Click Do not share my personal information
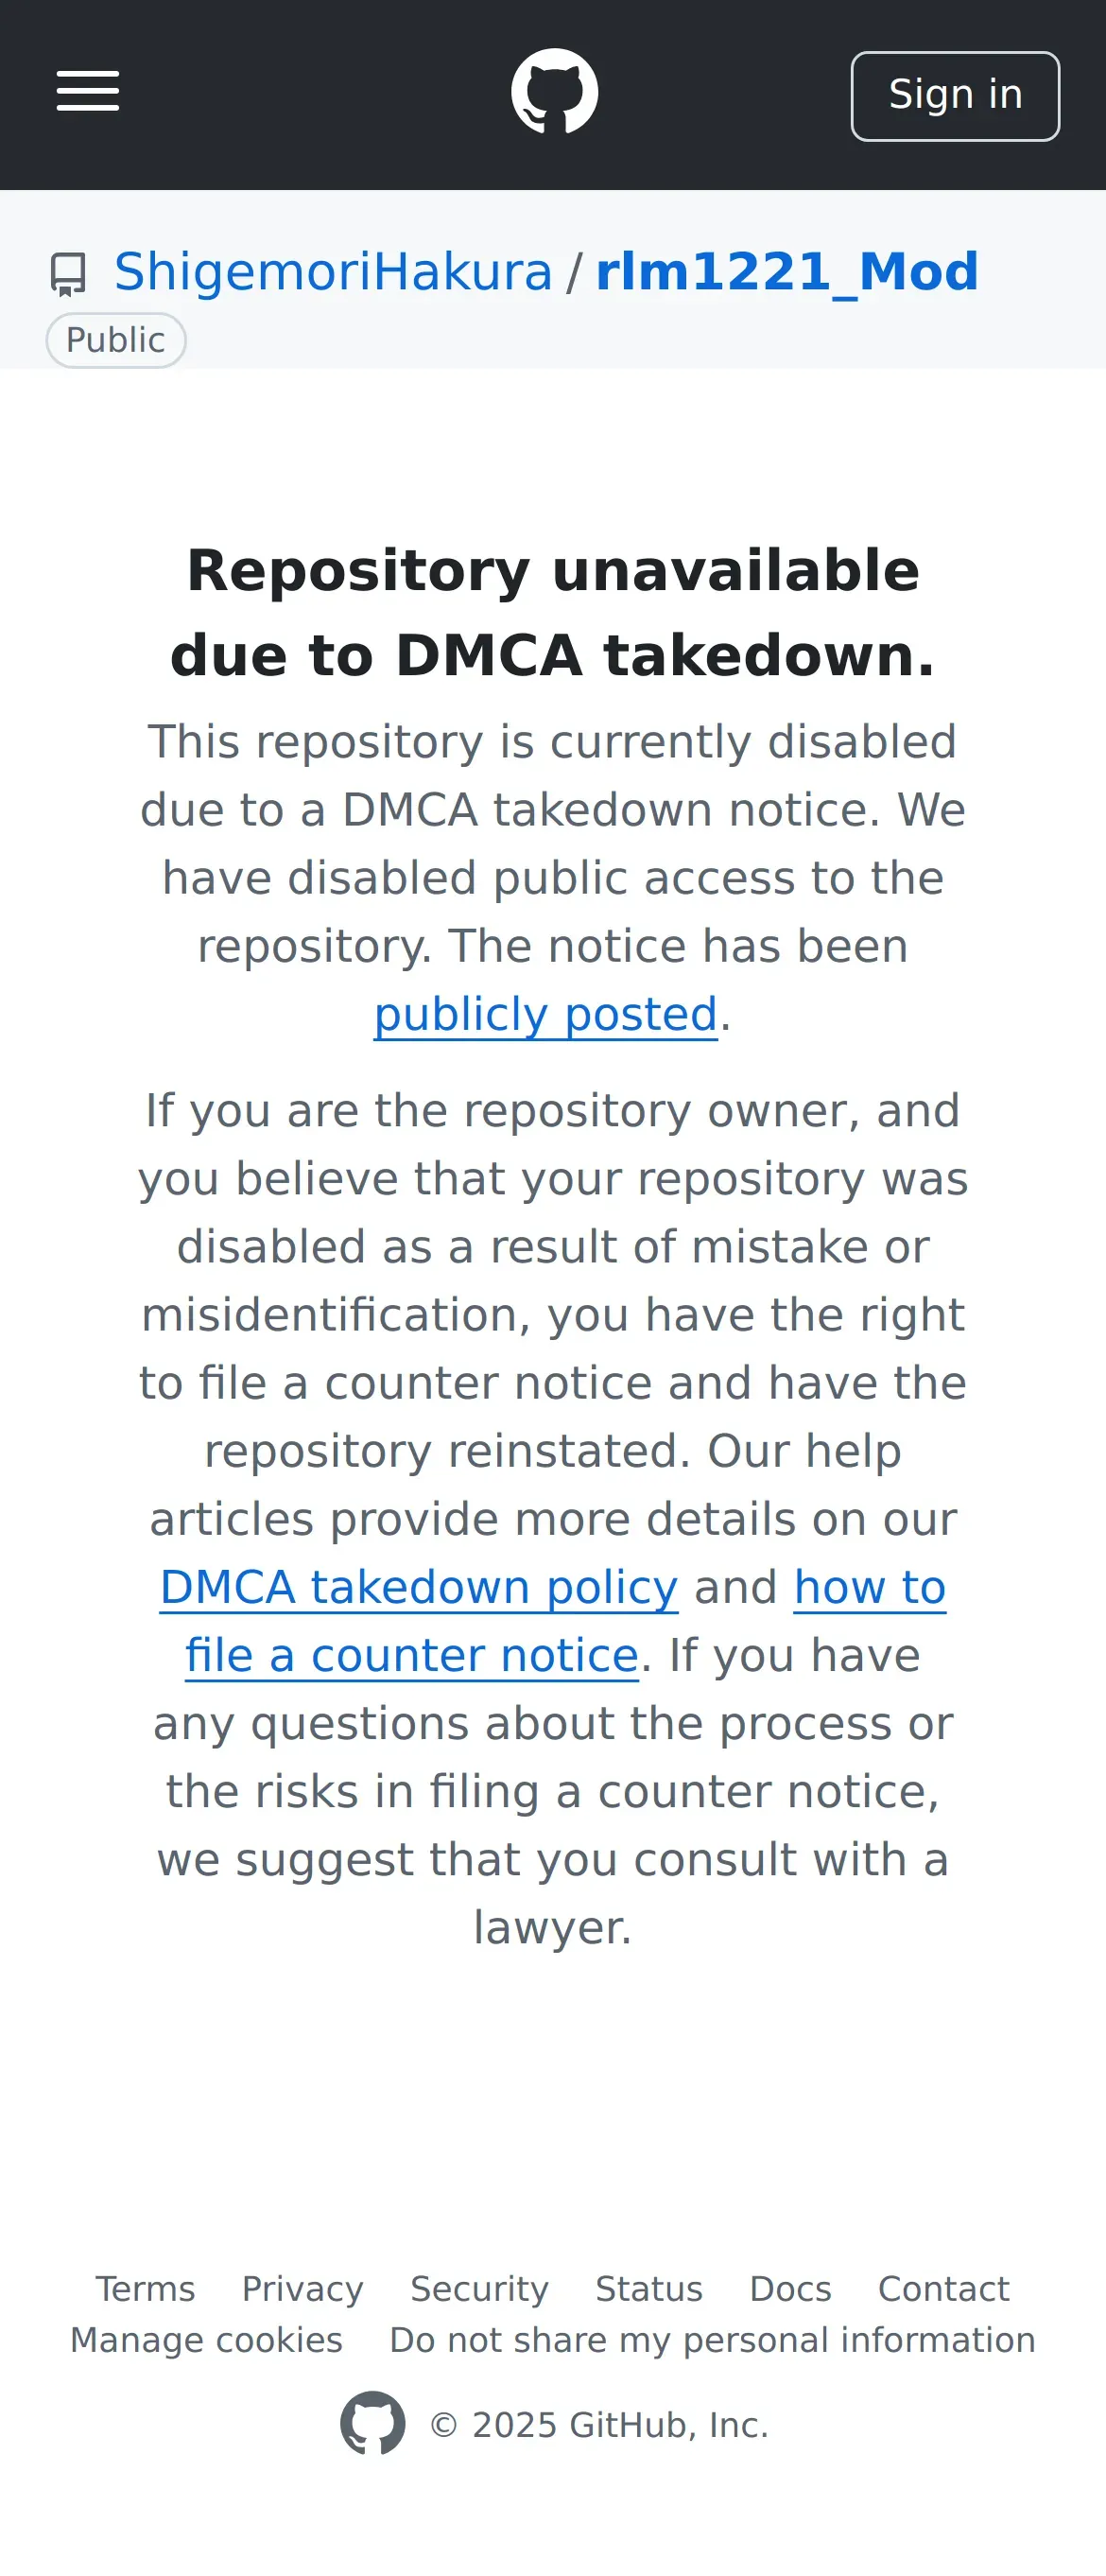 pos(712,2340)
